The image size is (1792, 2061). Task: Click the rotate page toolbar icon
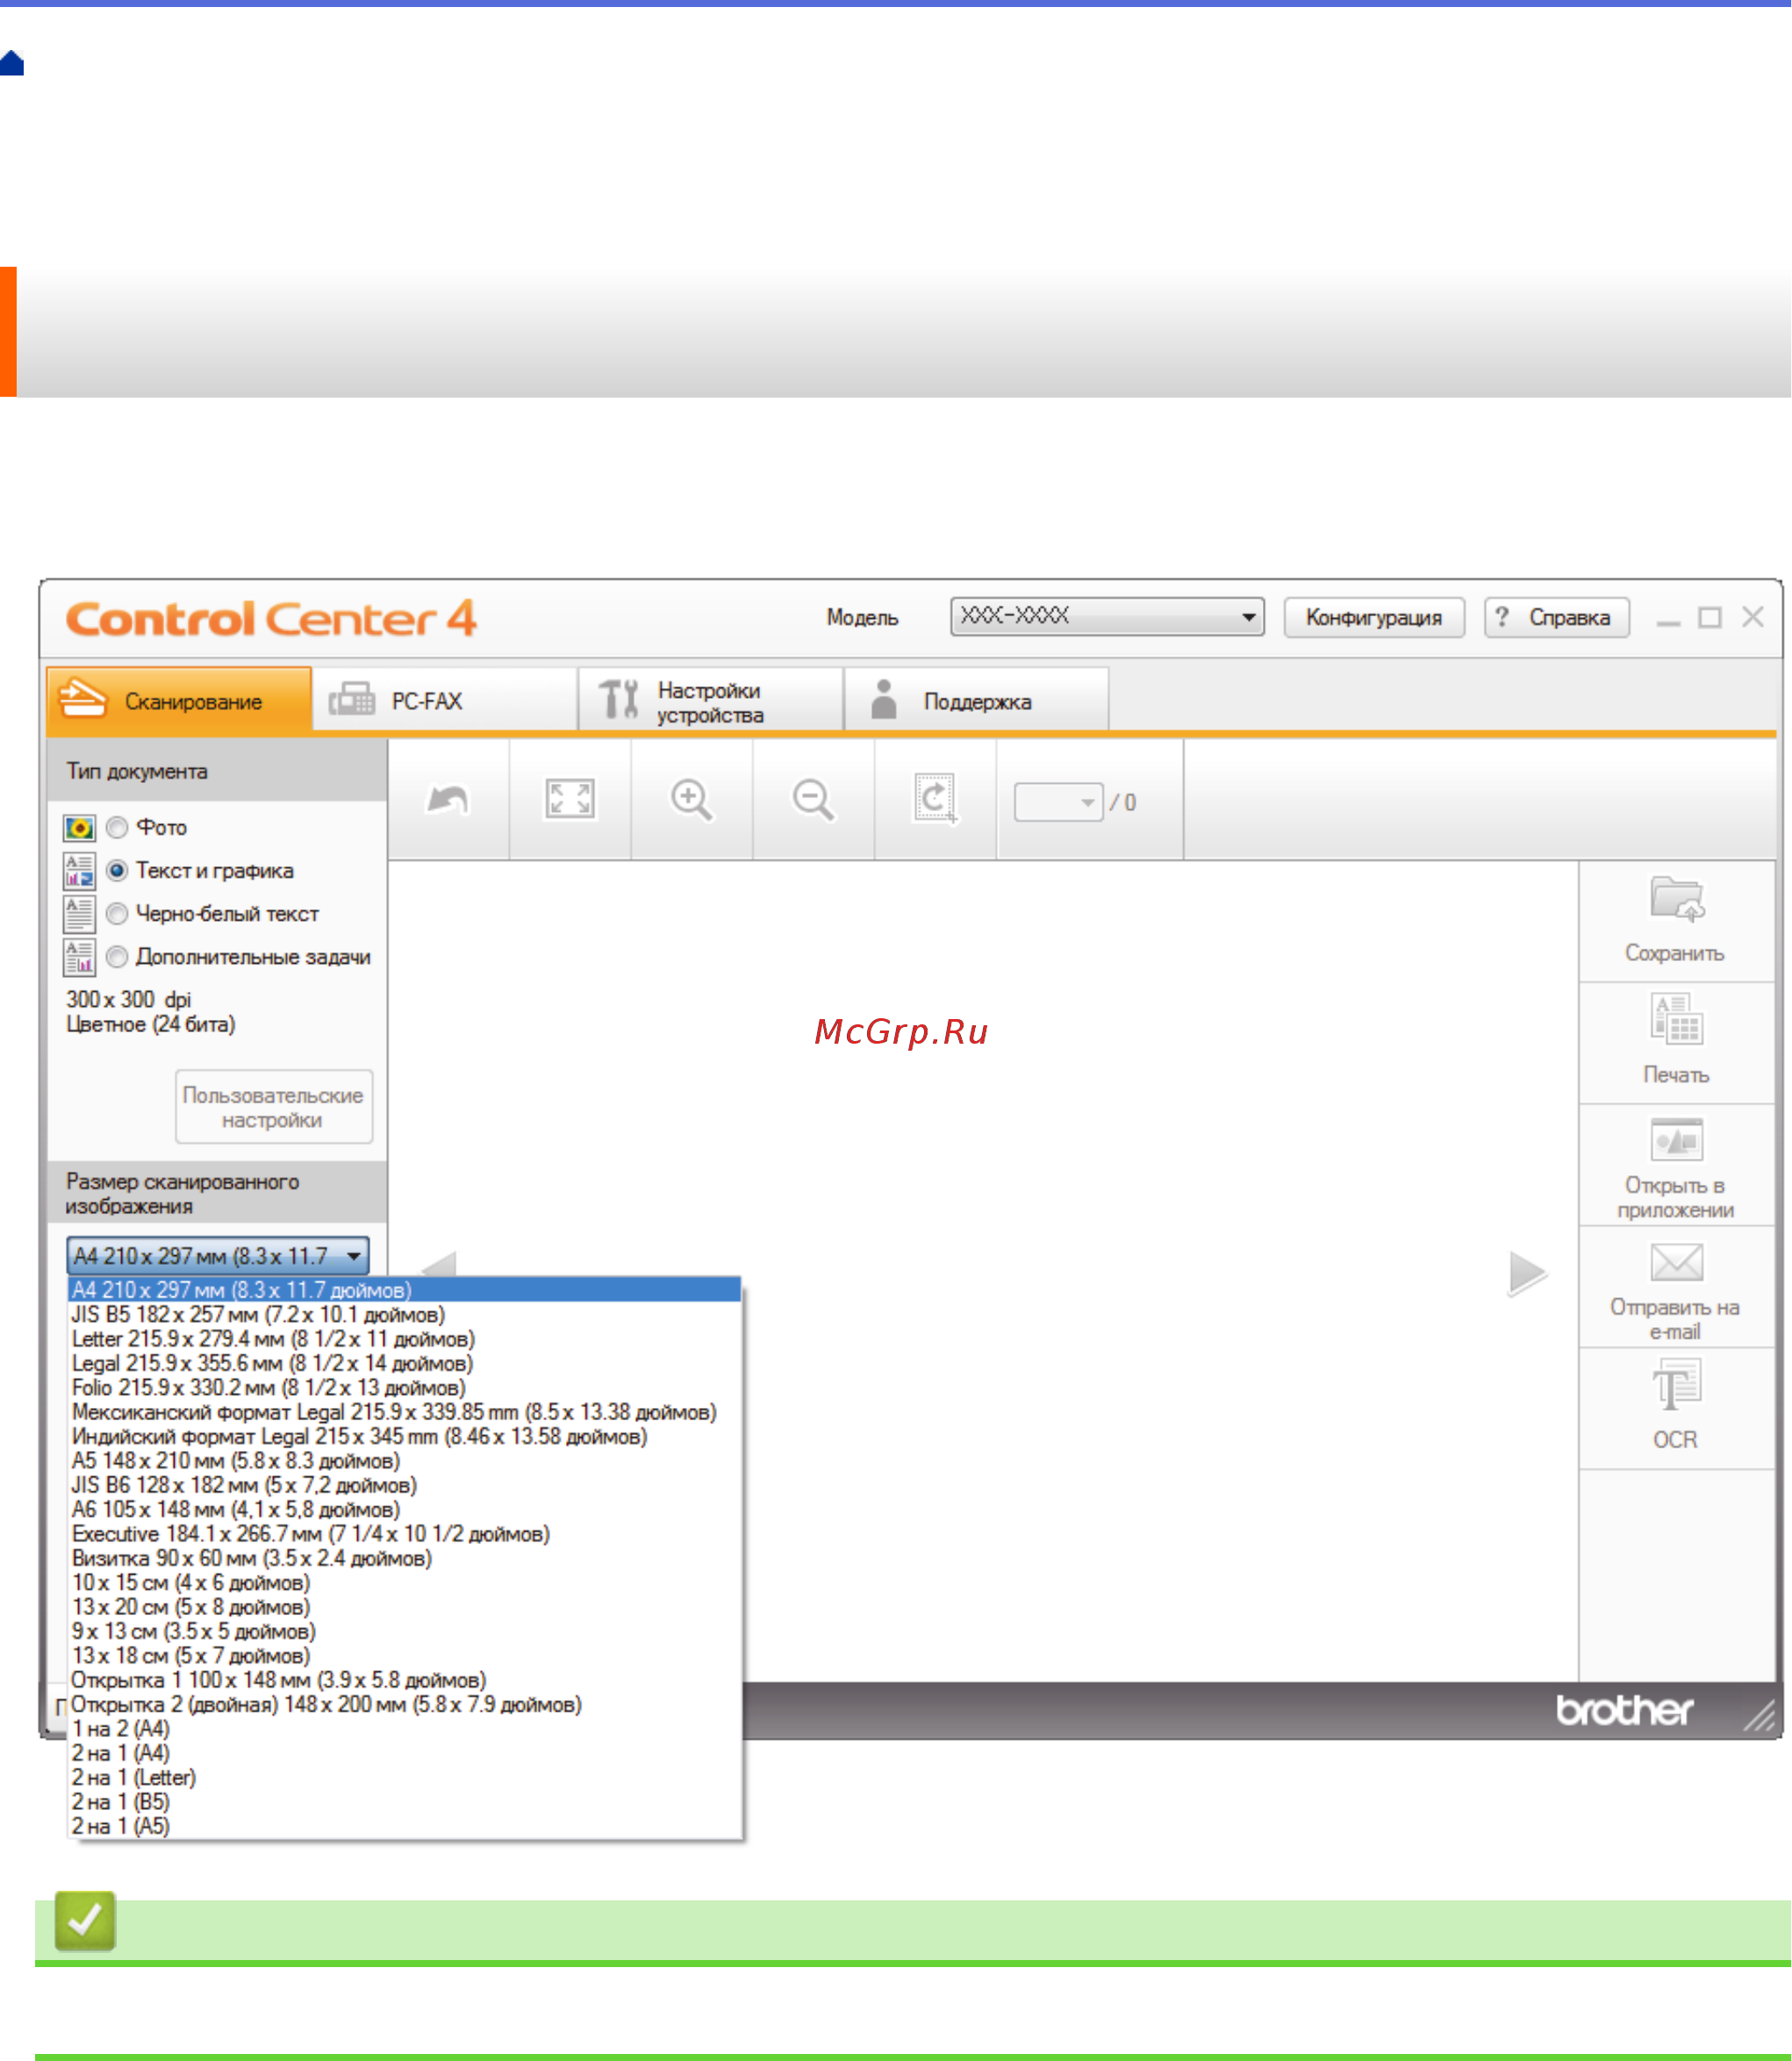click(x=936, y=800)
